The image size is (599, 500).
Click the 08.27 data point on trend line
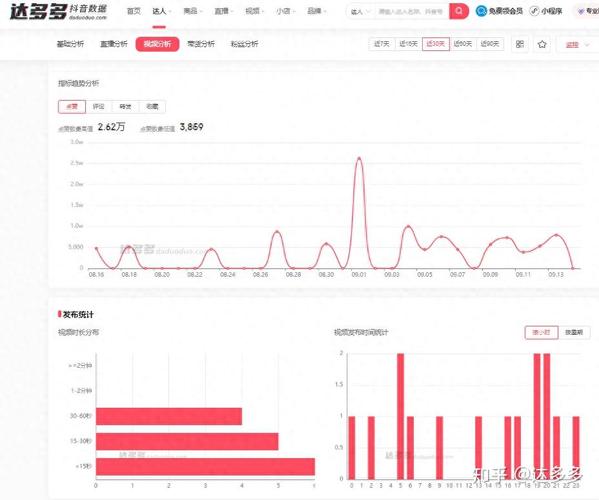pos(277,232)
